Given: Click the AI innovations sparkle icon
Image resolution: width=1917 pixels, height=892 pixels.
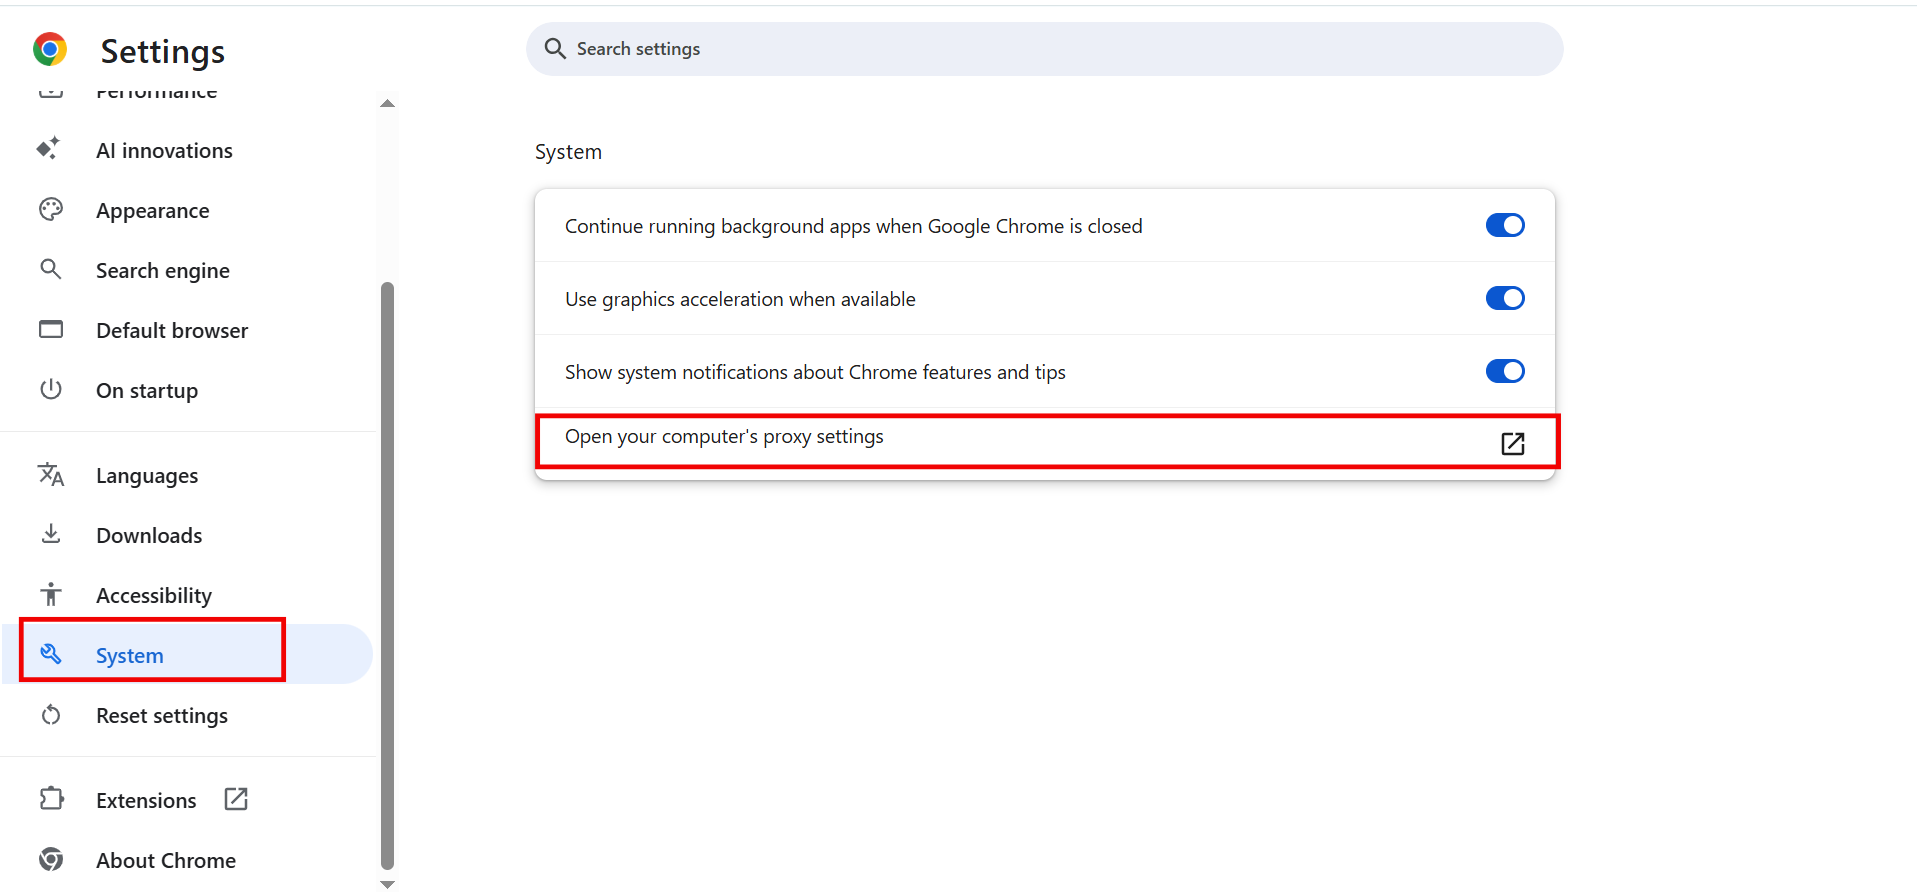Looking at the screenshot, I should 49,149.
